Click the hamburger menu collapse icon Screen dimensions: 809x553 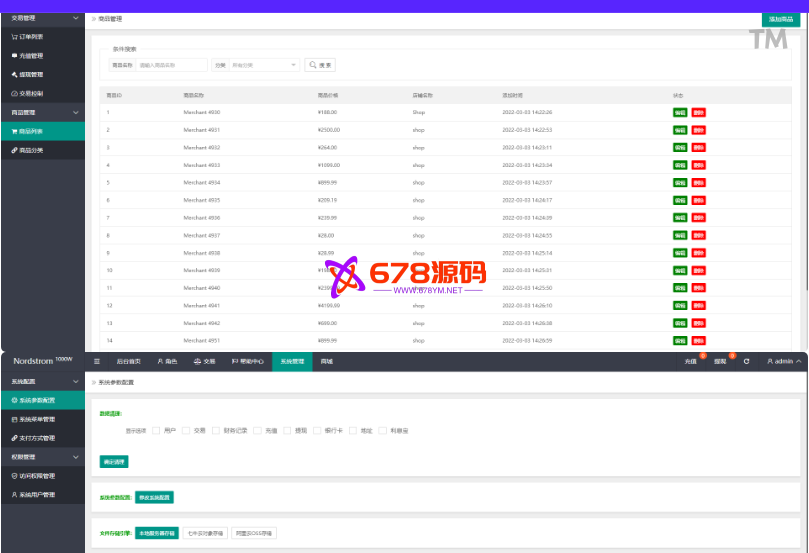click(97, 361)
